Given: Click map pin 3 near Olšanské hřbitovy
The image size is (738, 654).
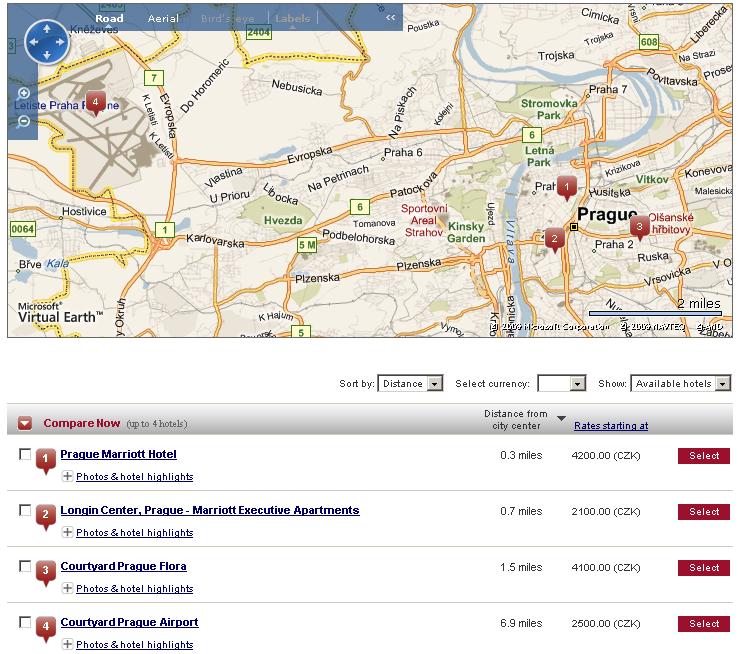Looking at the screenshot, I should 639,227.
